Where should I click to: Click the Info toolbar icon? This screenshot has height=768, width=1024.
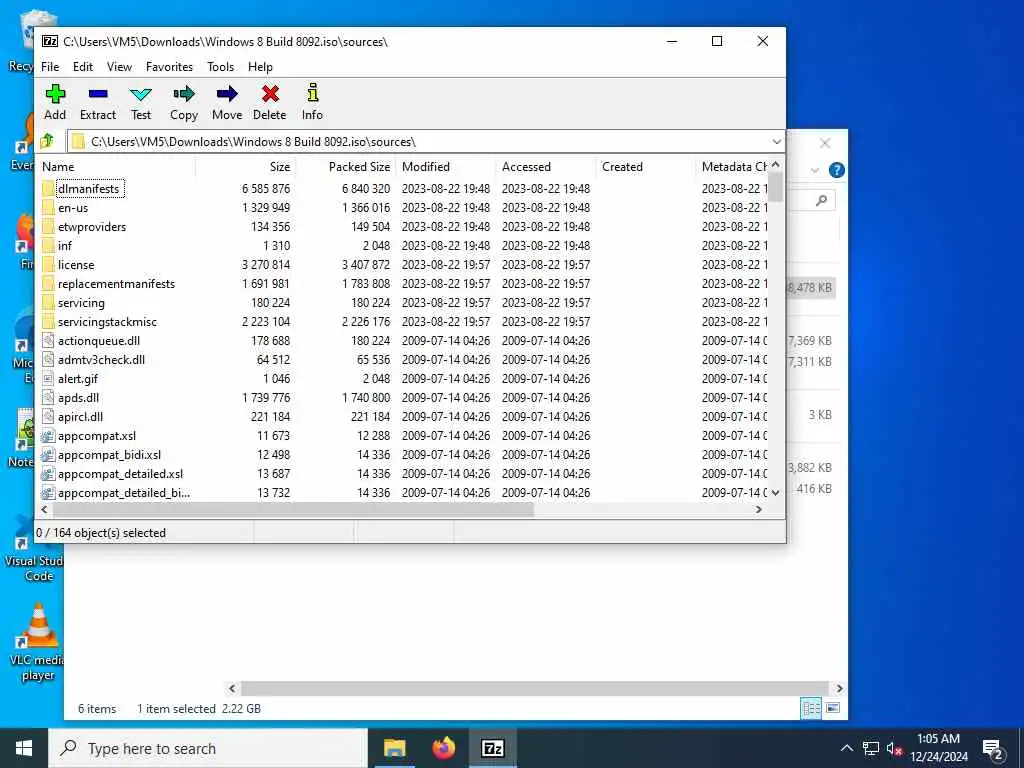[313, 93]
